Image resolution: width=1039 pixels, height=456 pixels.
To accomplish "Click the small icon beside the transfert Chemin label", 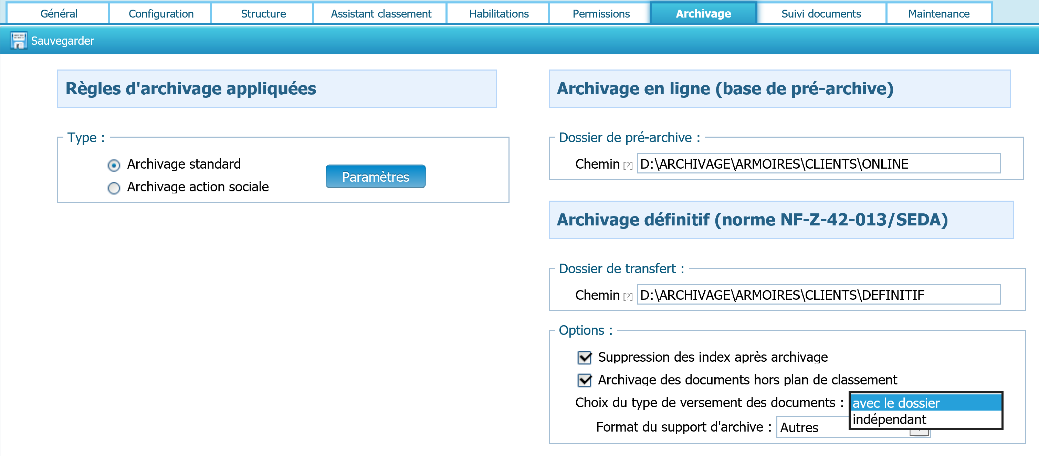I will pos(628,296).
